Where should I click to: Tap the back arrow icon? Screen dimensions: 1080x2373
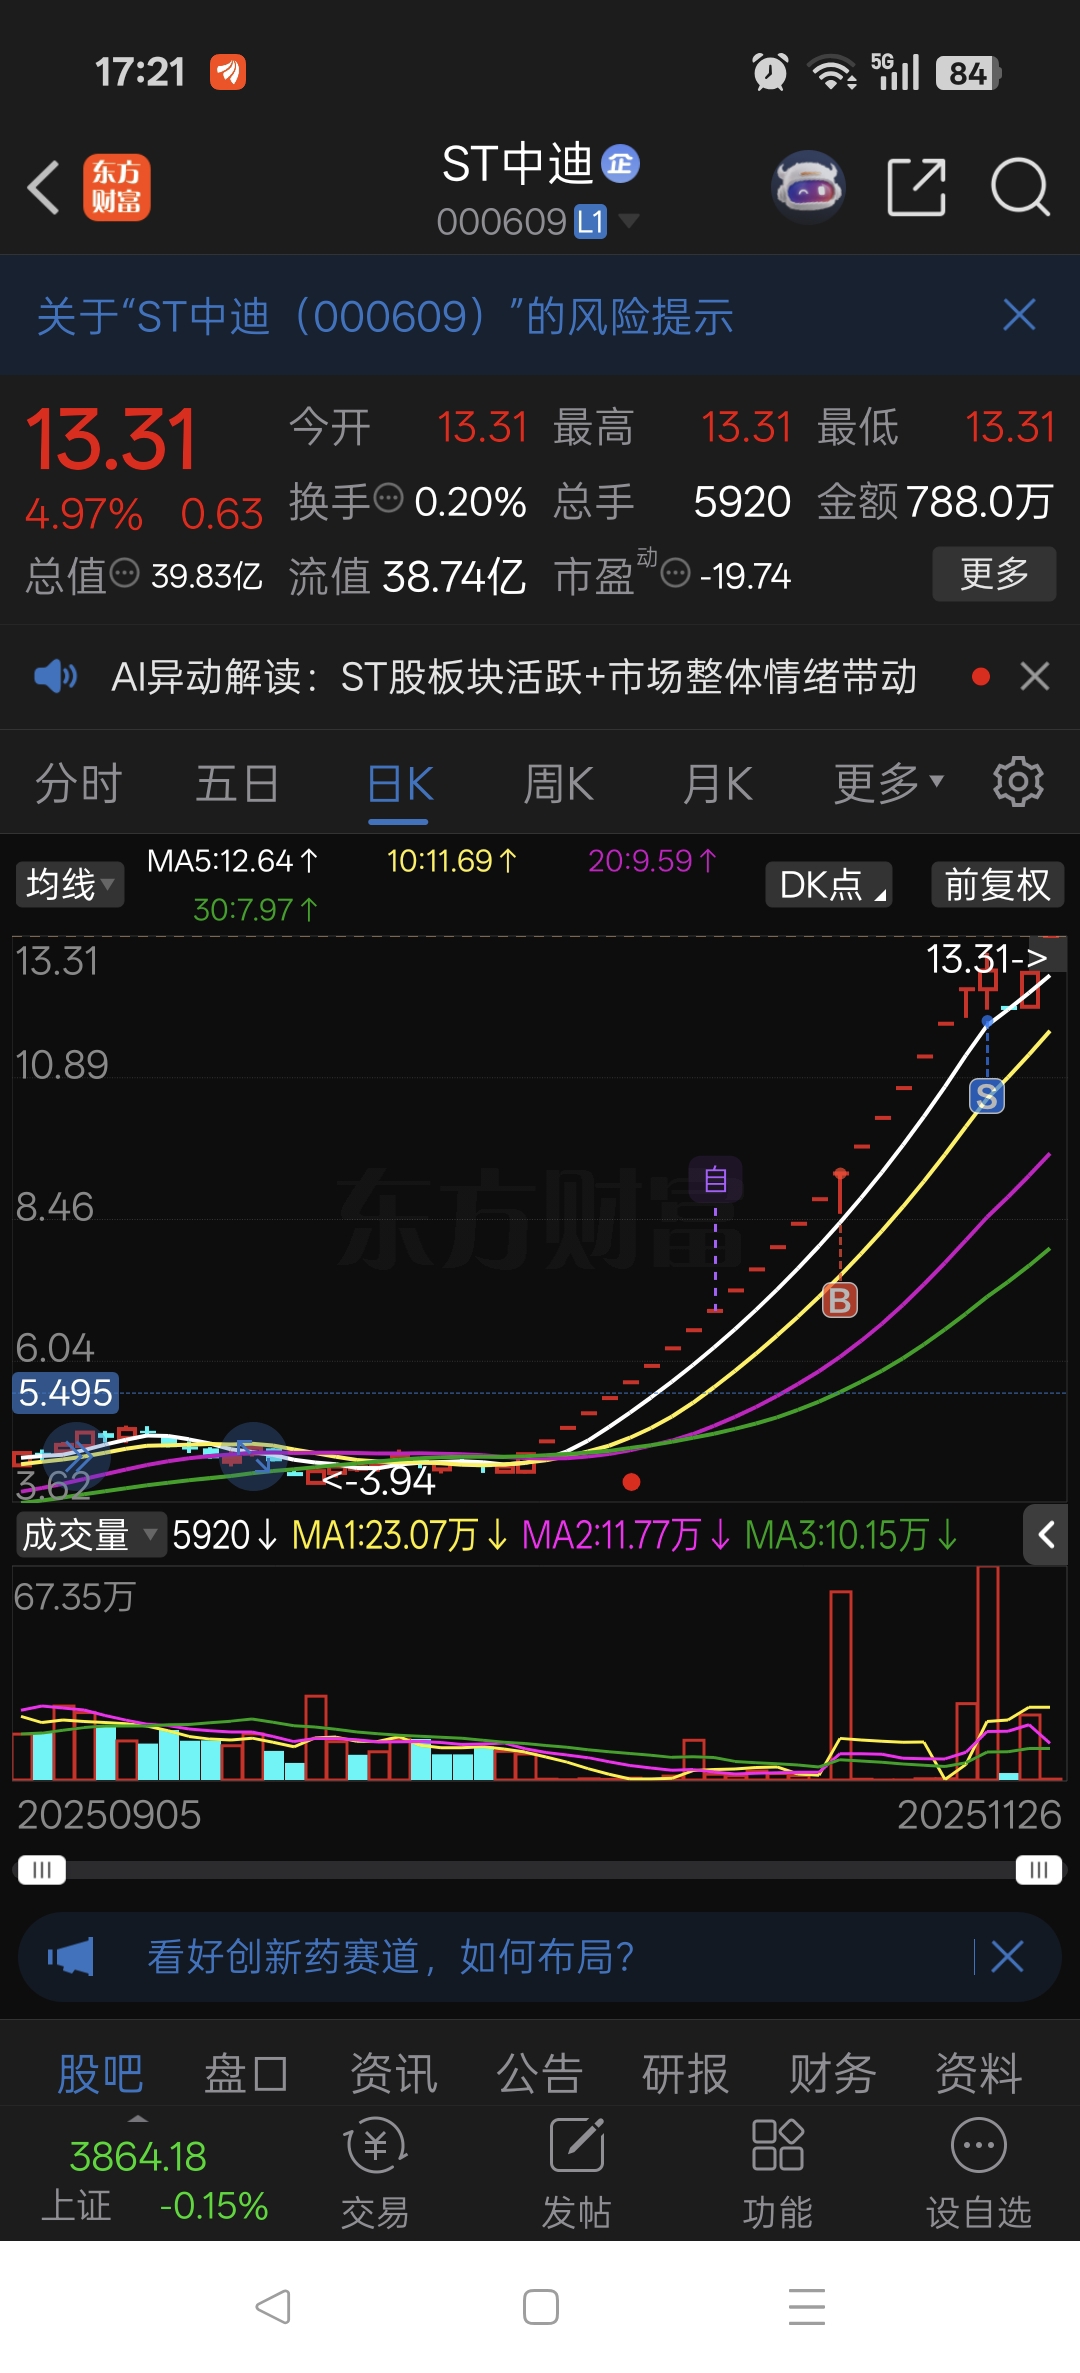tap(44, 187)
